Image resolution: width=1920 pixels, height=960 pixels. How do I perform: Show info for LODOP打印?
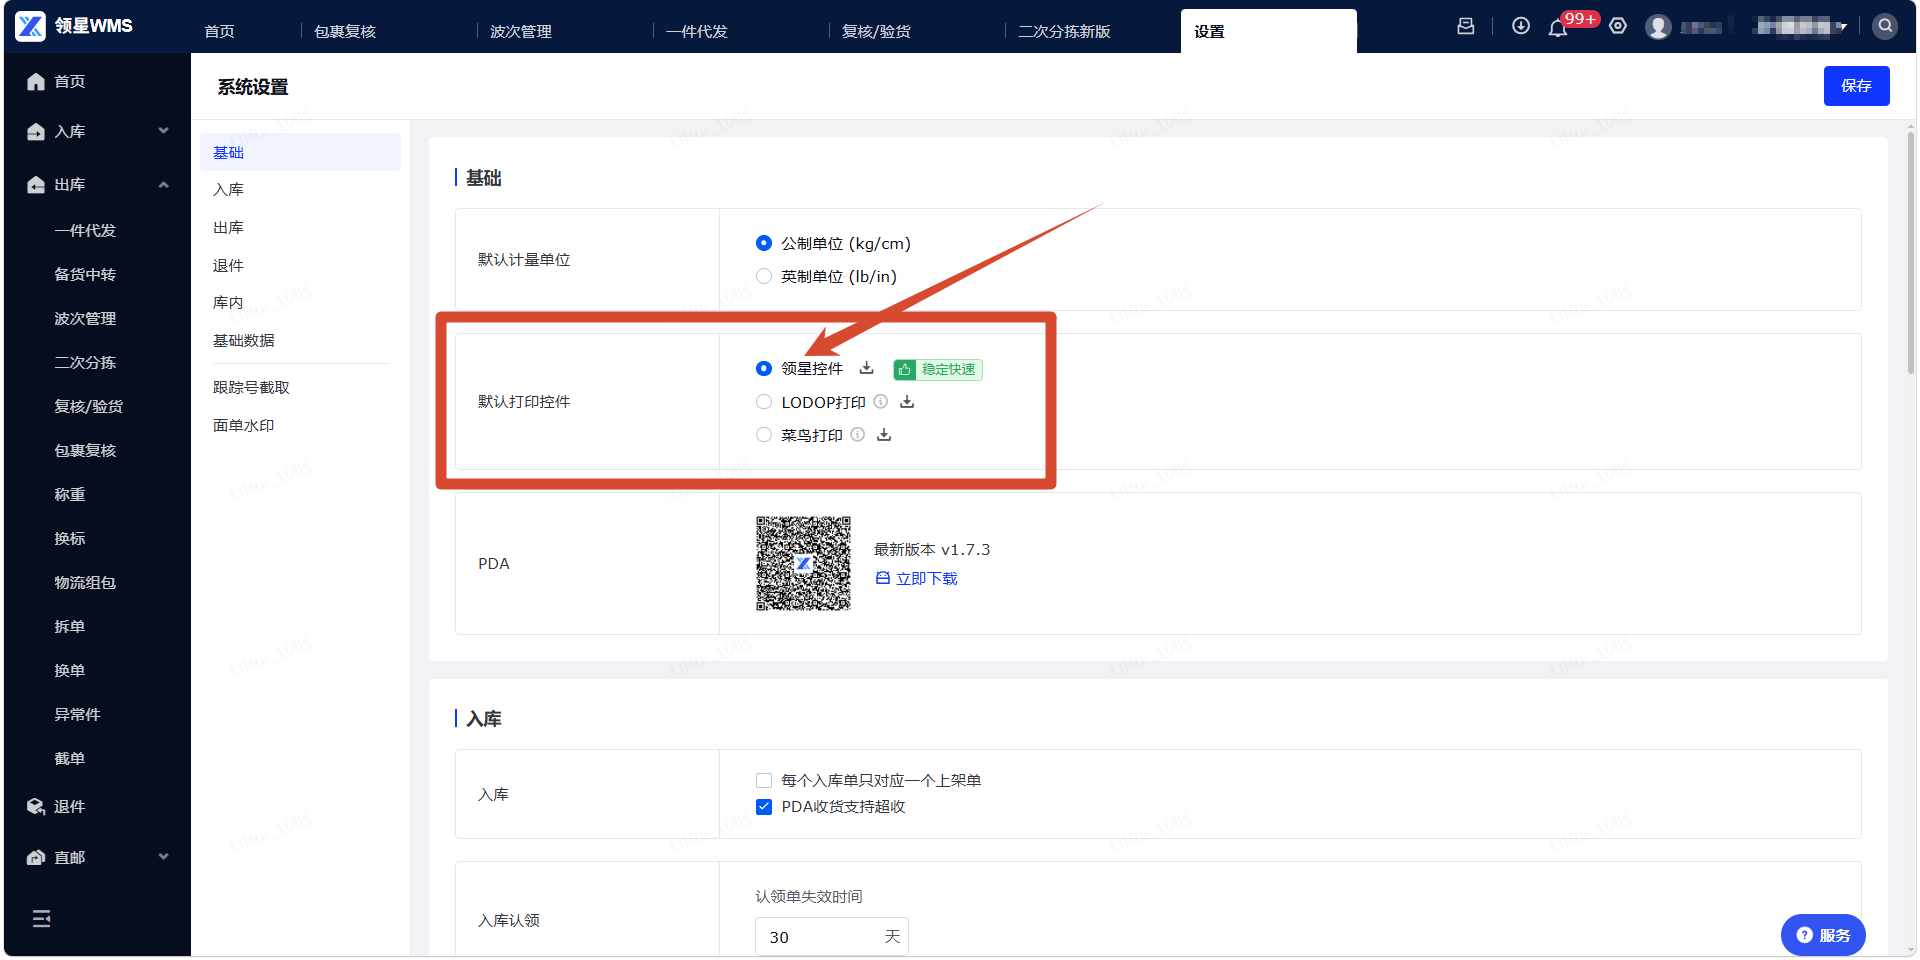(880, 402)
